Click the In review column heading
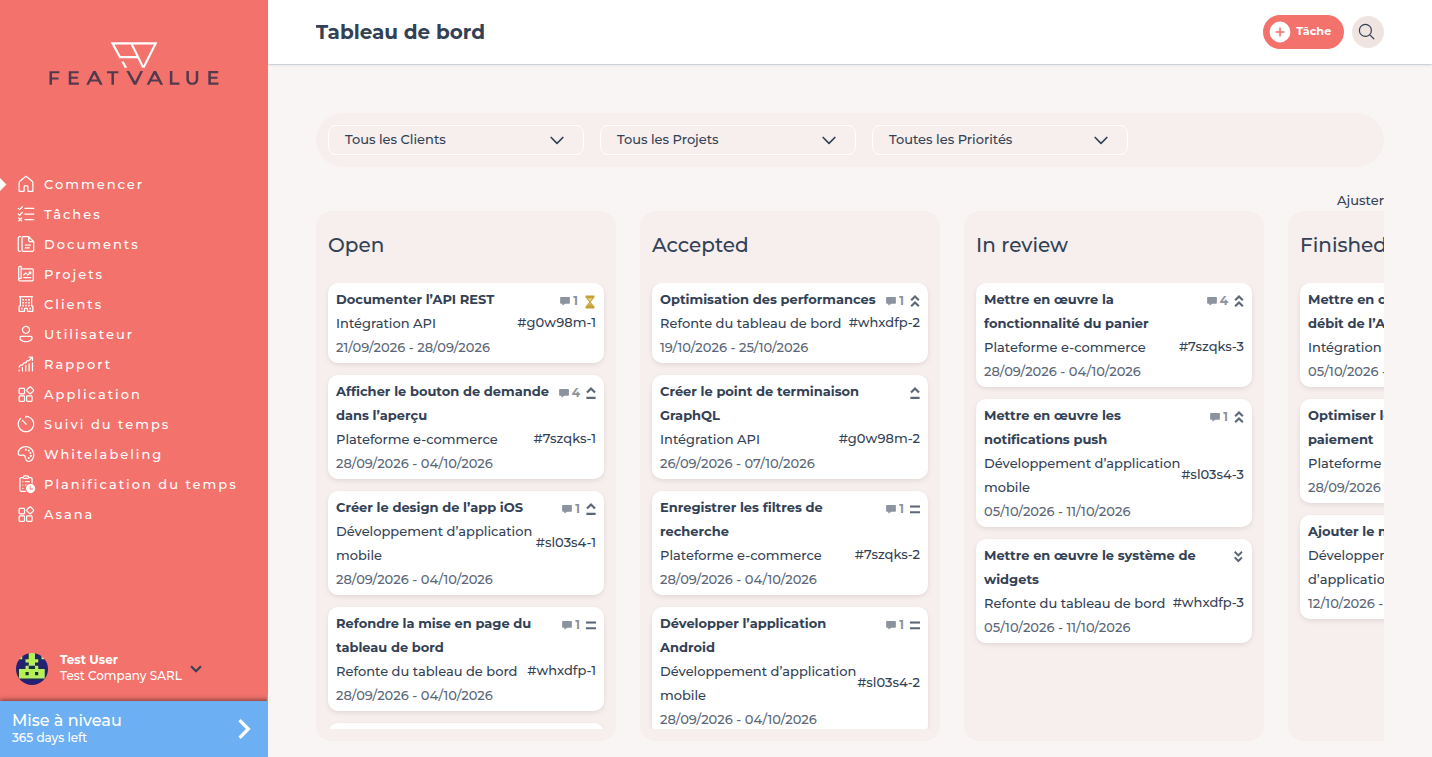Screen dimensions: 1432x757 coord(1022,245)
